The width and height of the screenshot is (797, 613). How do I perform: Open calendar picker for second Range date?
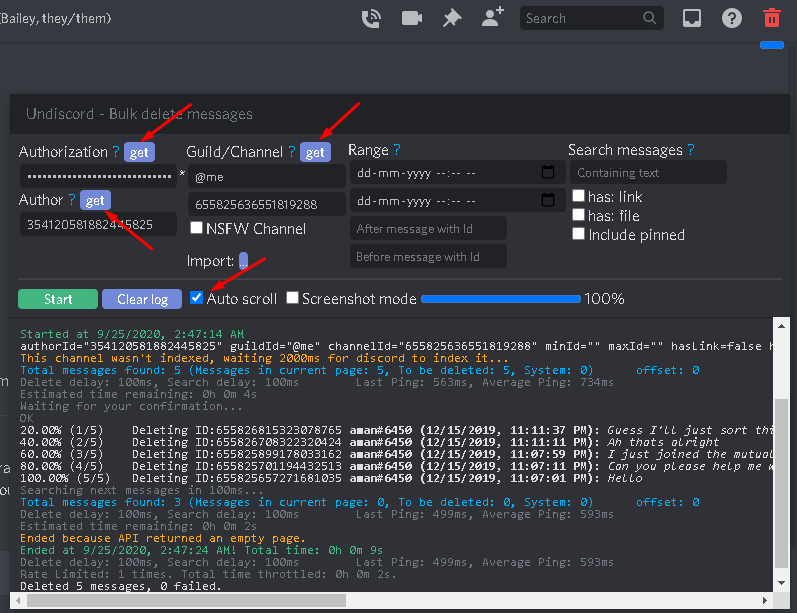tap(548, 200)
